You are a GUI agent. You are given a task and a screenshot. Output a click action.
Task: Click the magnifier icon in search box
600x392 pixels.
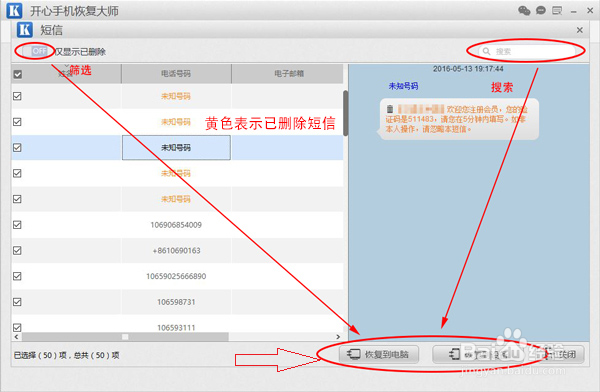(x=486, y=51)
